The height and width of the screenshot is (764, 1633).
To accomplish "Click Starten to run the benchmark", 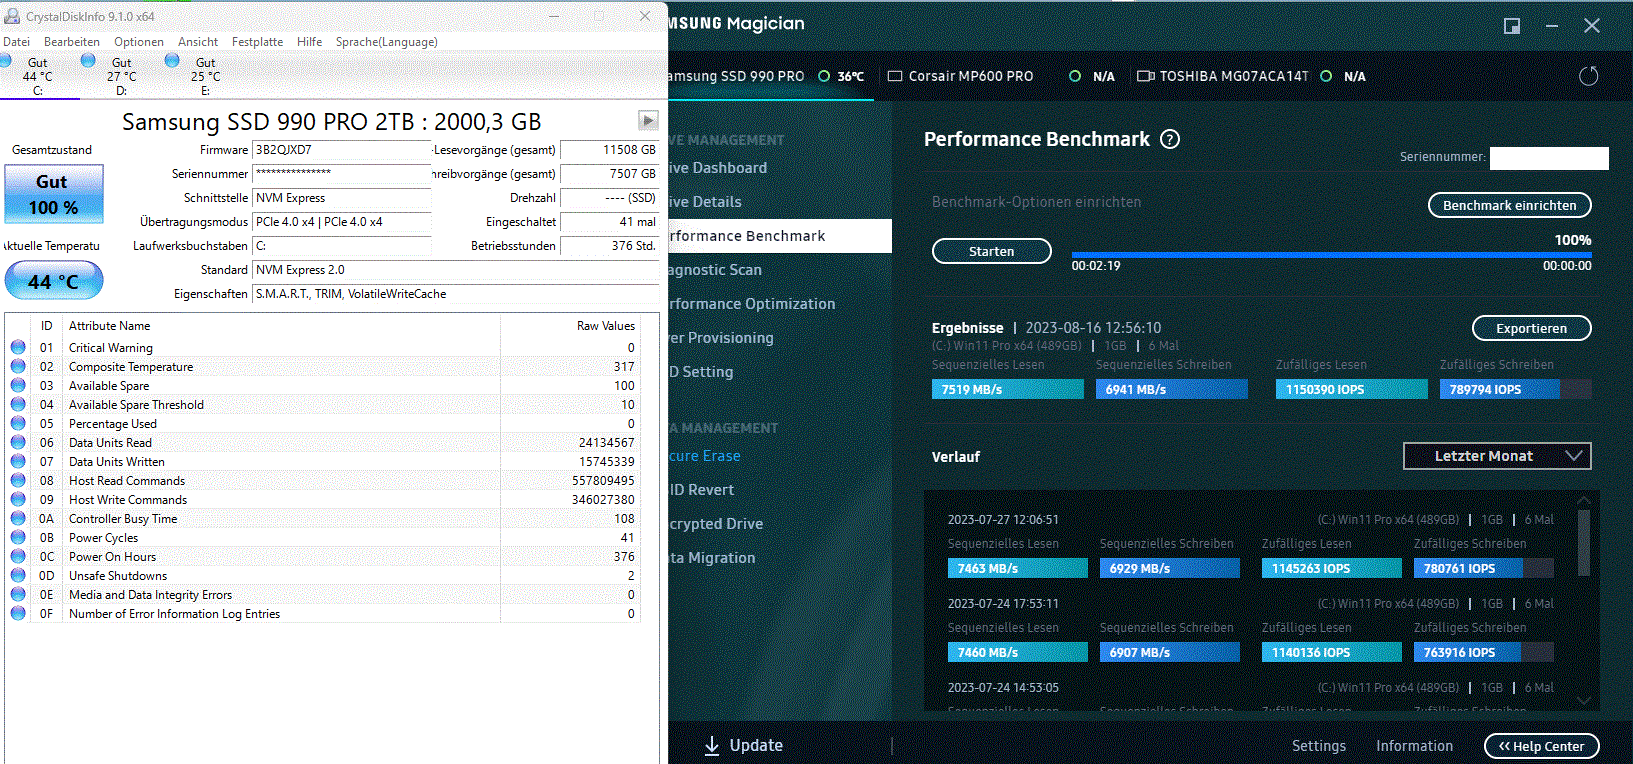I will coord(991,251).
